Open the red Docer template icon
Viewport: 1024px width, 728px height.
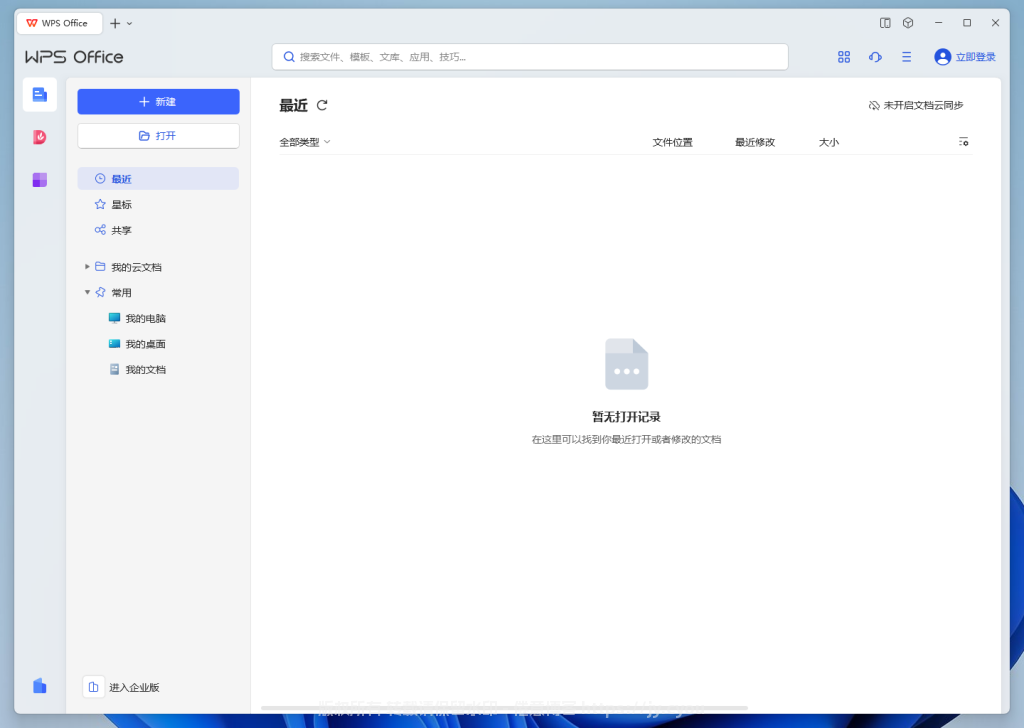[39, 137]
